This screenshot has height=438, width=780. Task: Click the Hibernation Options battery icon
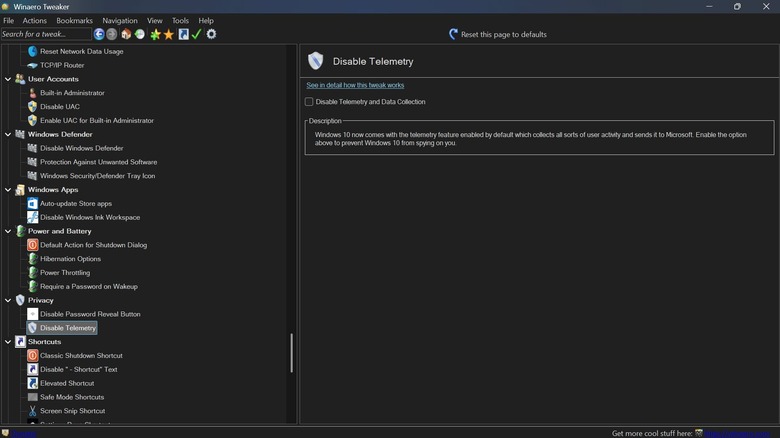pyautogui.click(x=32, y=259)
